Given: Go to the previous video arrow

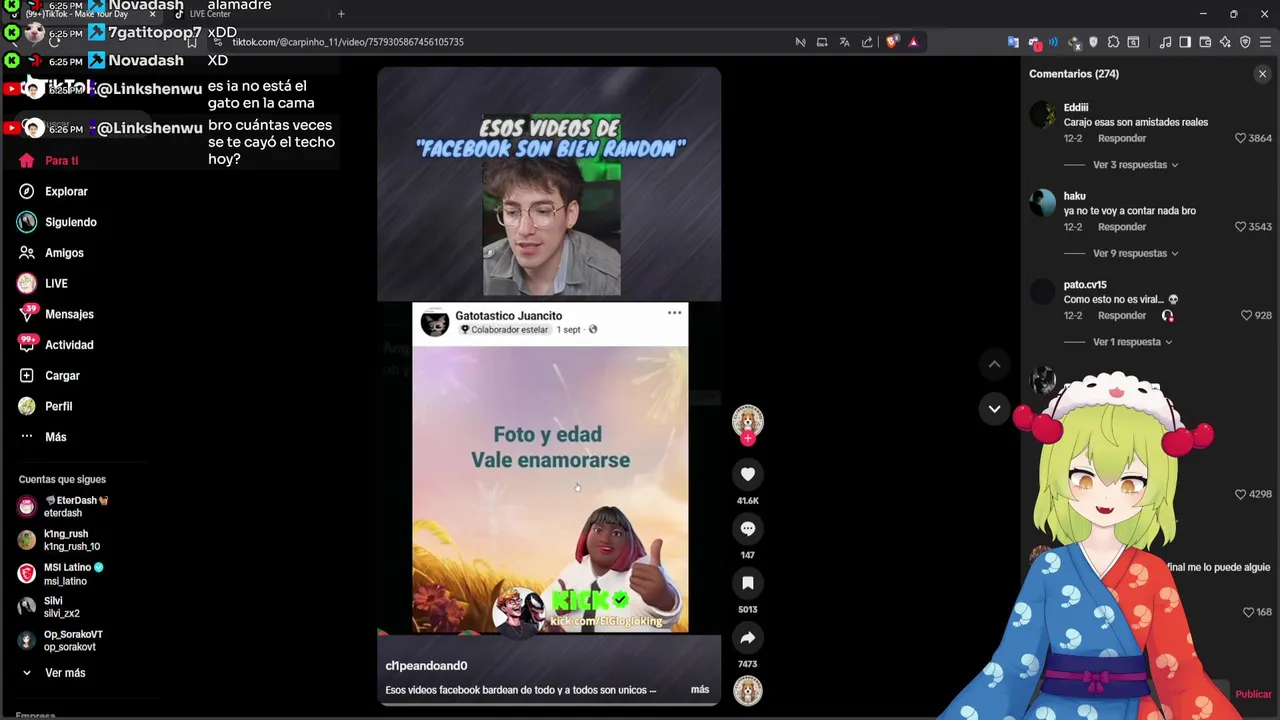Looking at the screenshot, I should [994, 364].
